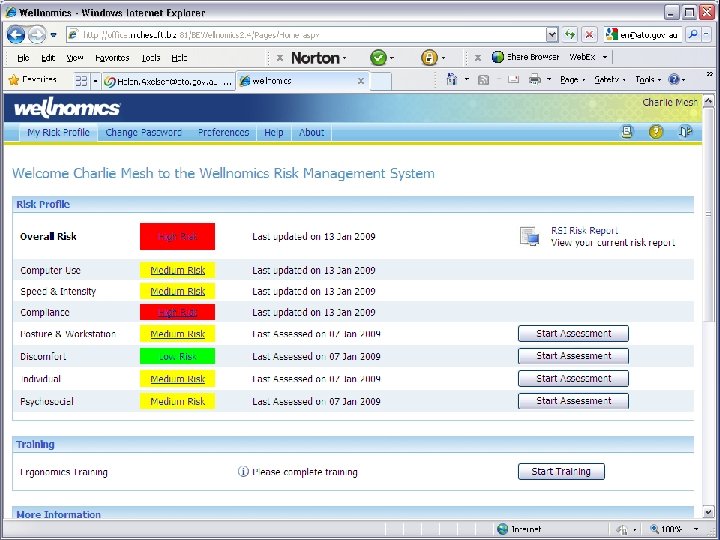The height and width of the screenshot is (540, 720).
Task: Open the Tools menu in menu bar
Action: pos(151,58)
